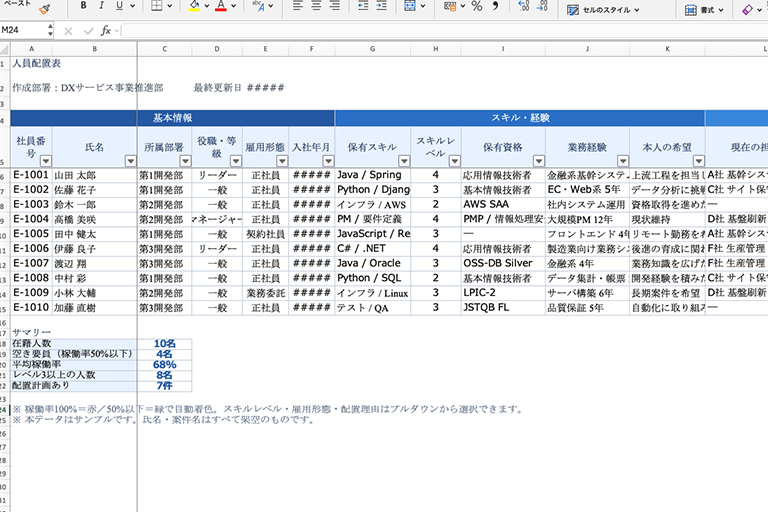
Task: Align text left
Action: click(x=298, y=6)
